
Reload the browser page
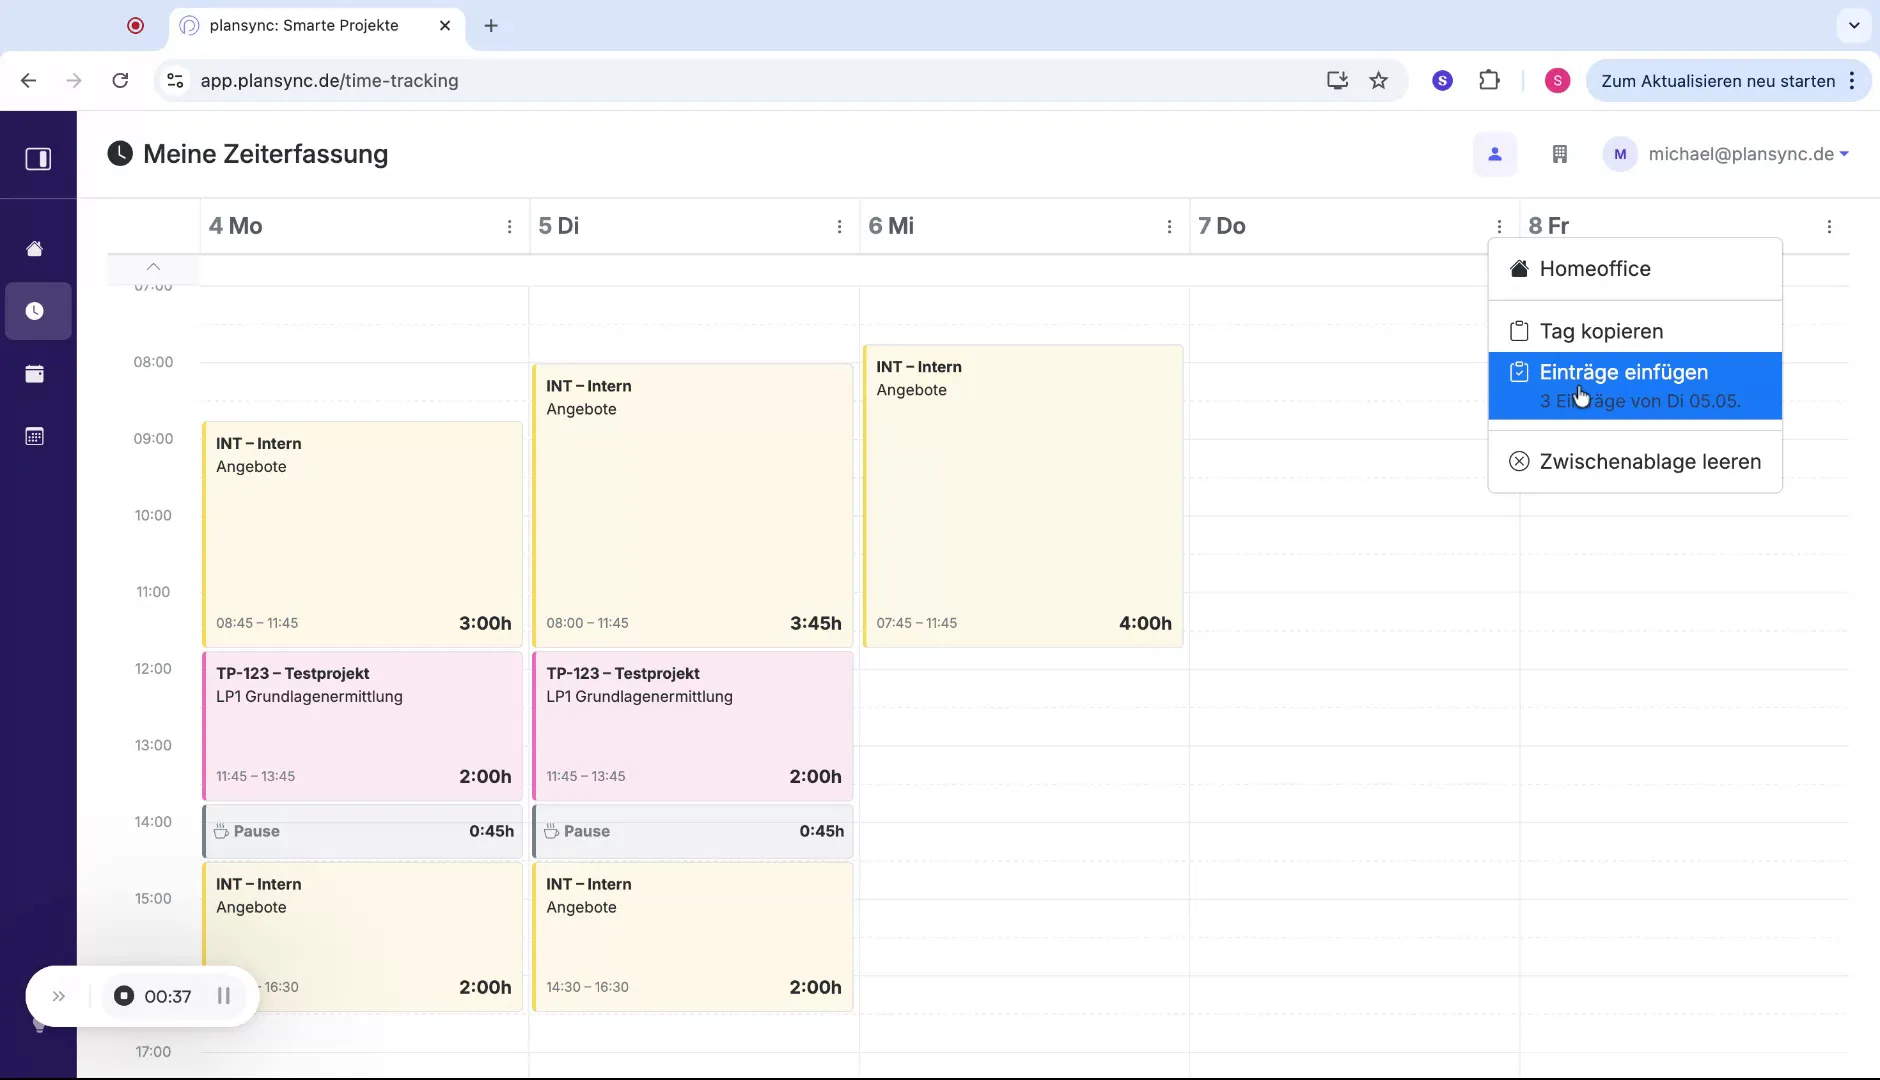[x=120, y=81]
